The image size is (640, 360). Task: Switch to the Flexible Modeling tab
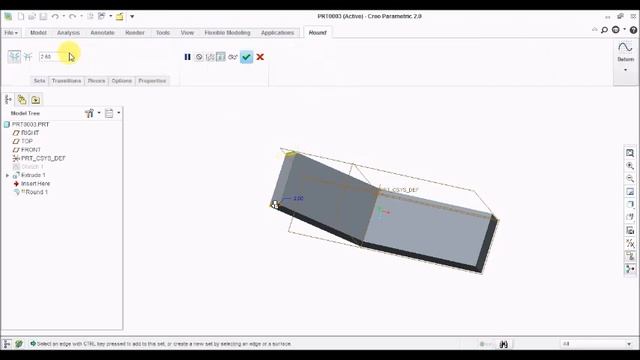[227, 33]
